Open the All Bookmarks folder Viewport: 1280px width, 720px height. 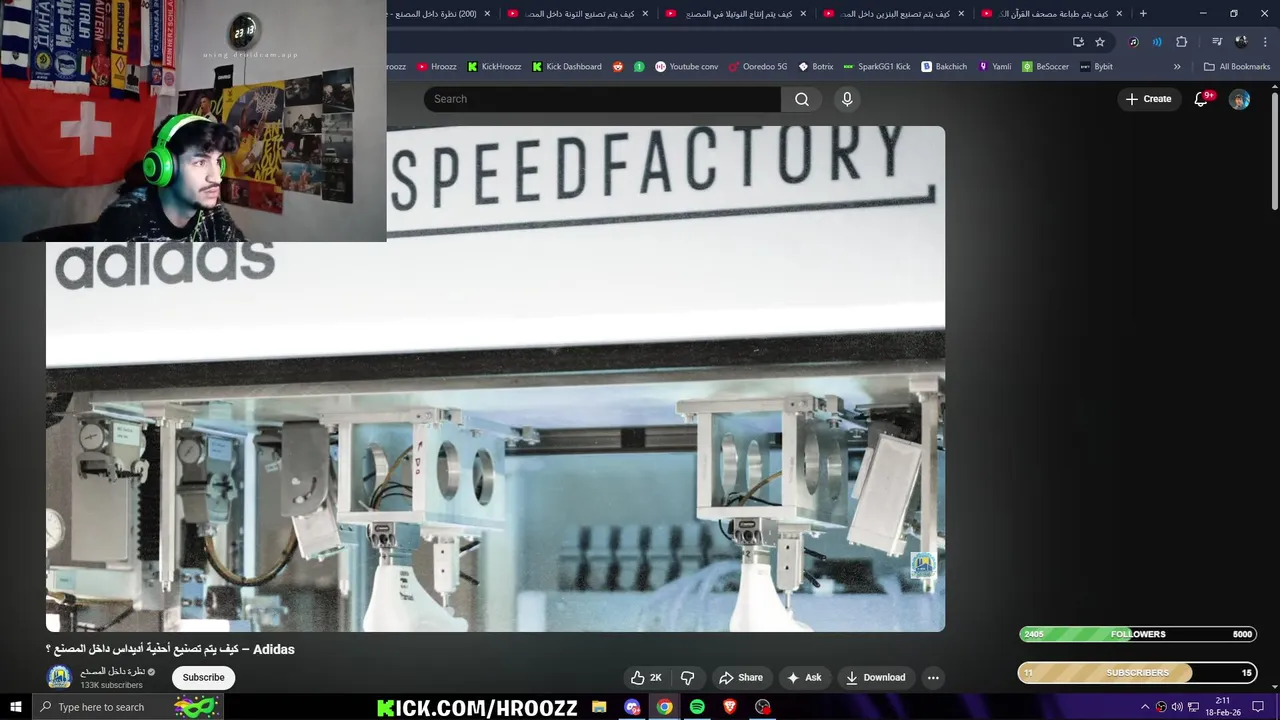coord(1237,67)
